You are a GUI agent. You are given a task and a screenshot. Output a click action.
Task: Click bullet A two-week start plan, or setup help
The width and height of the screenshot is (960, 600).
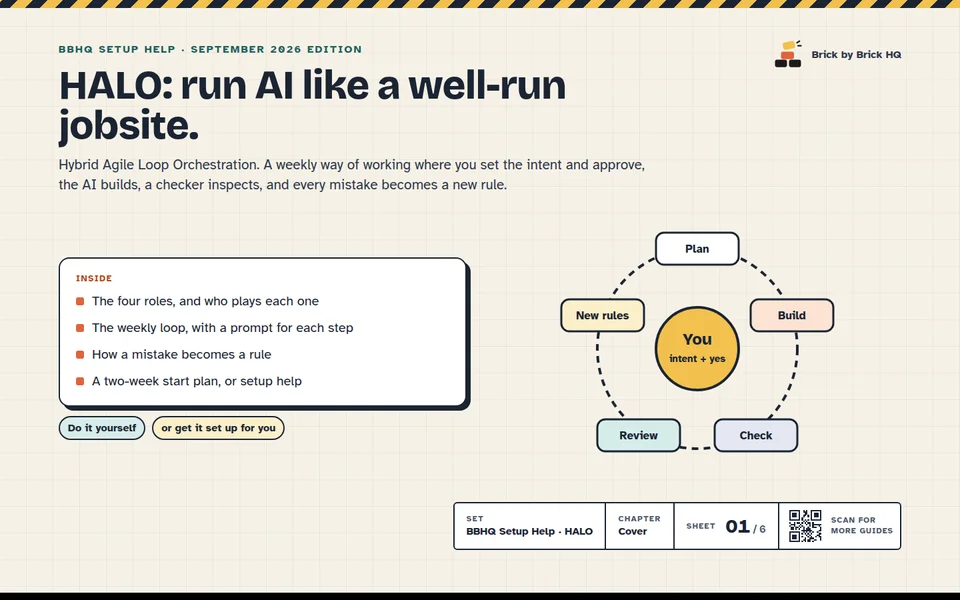coord(197,381)
